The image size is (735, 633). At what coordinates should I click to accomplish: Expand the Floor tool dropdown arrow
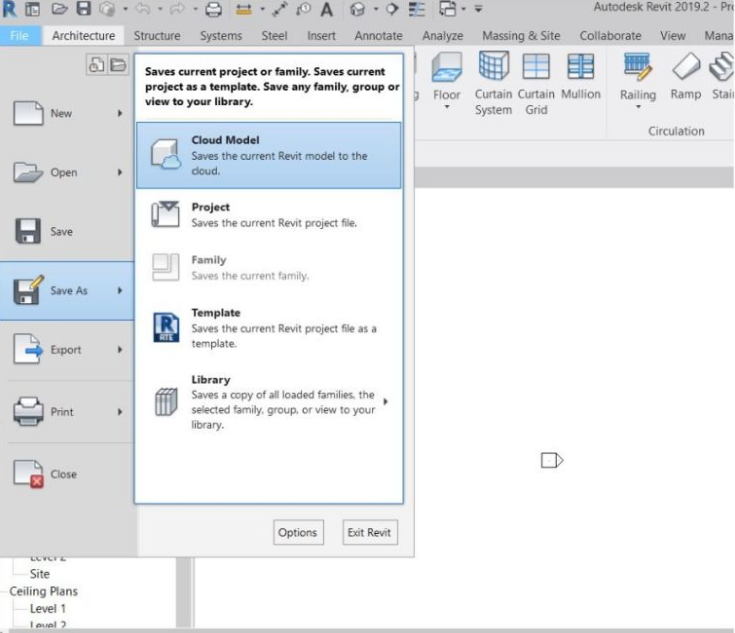click(x=447, y=107)
